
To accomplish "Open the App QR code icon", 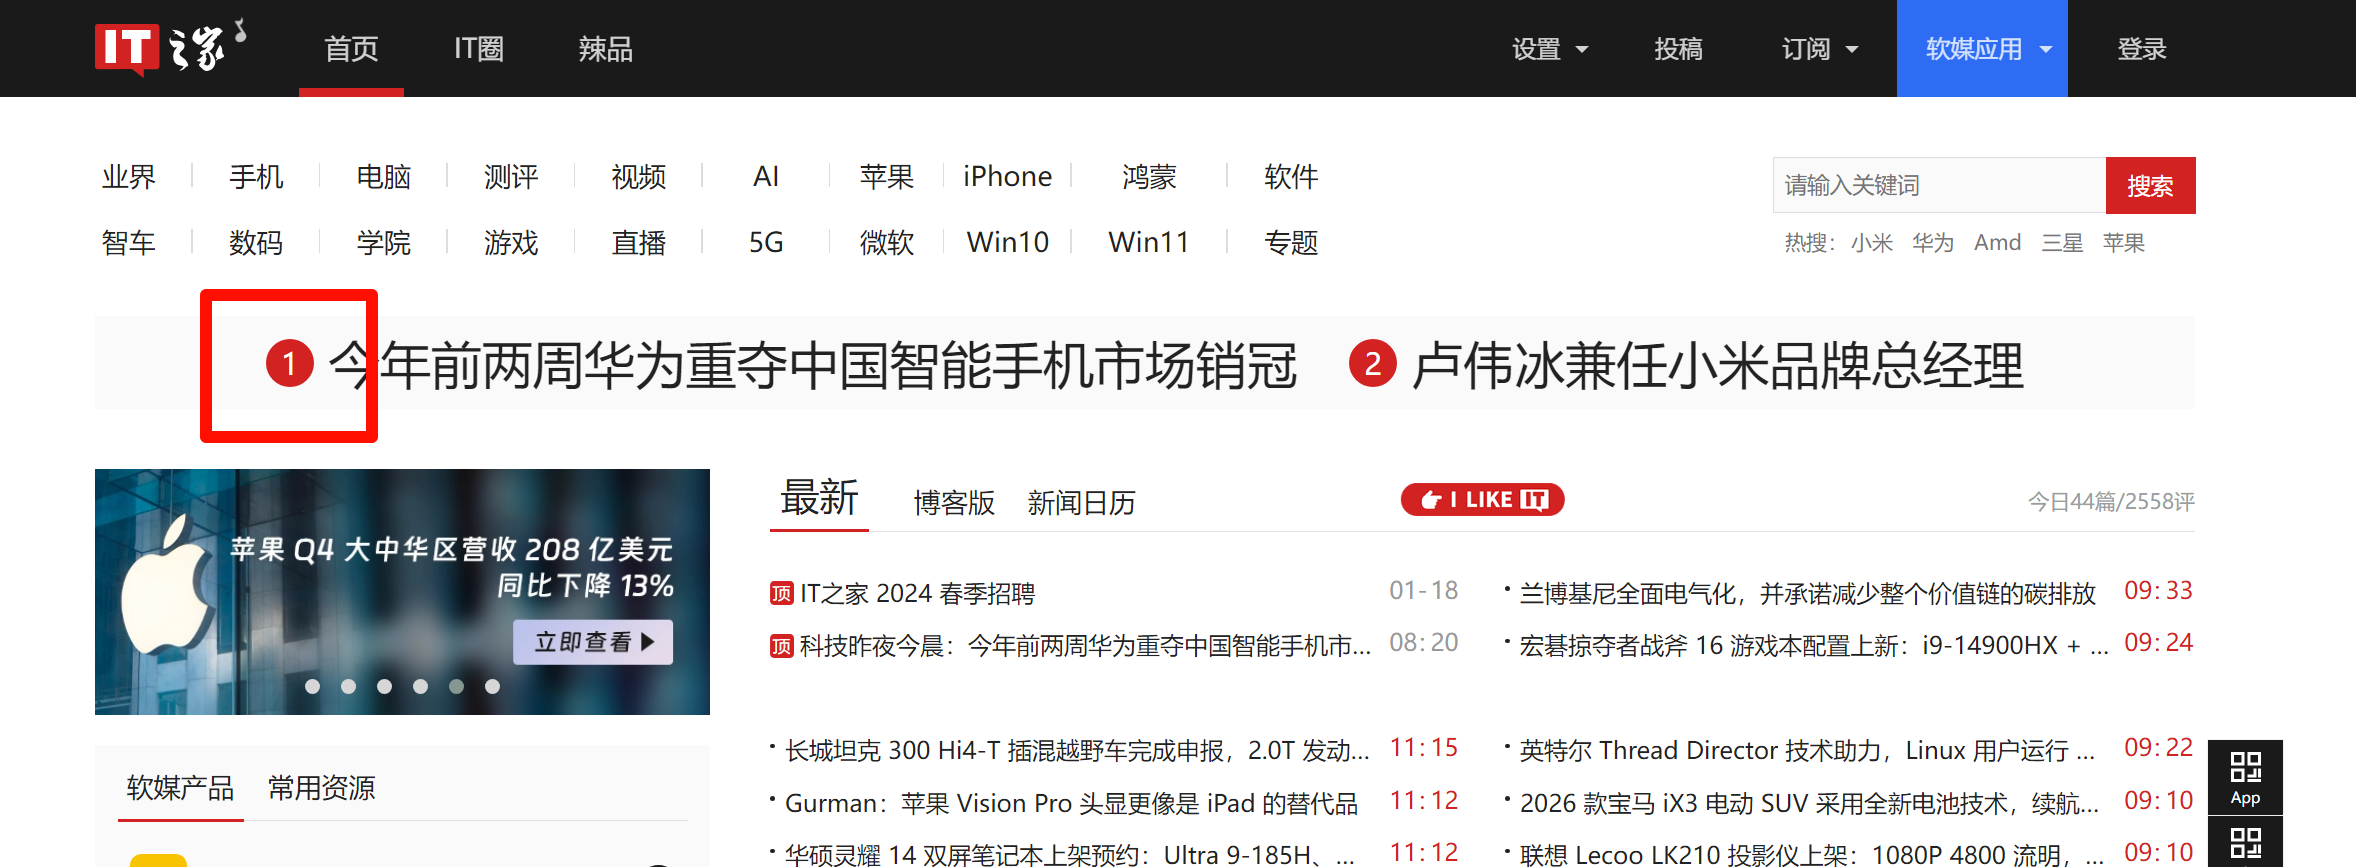I will coord(2245,778).
